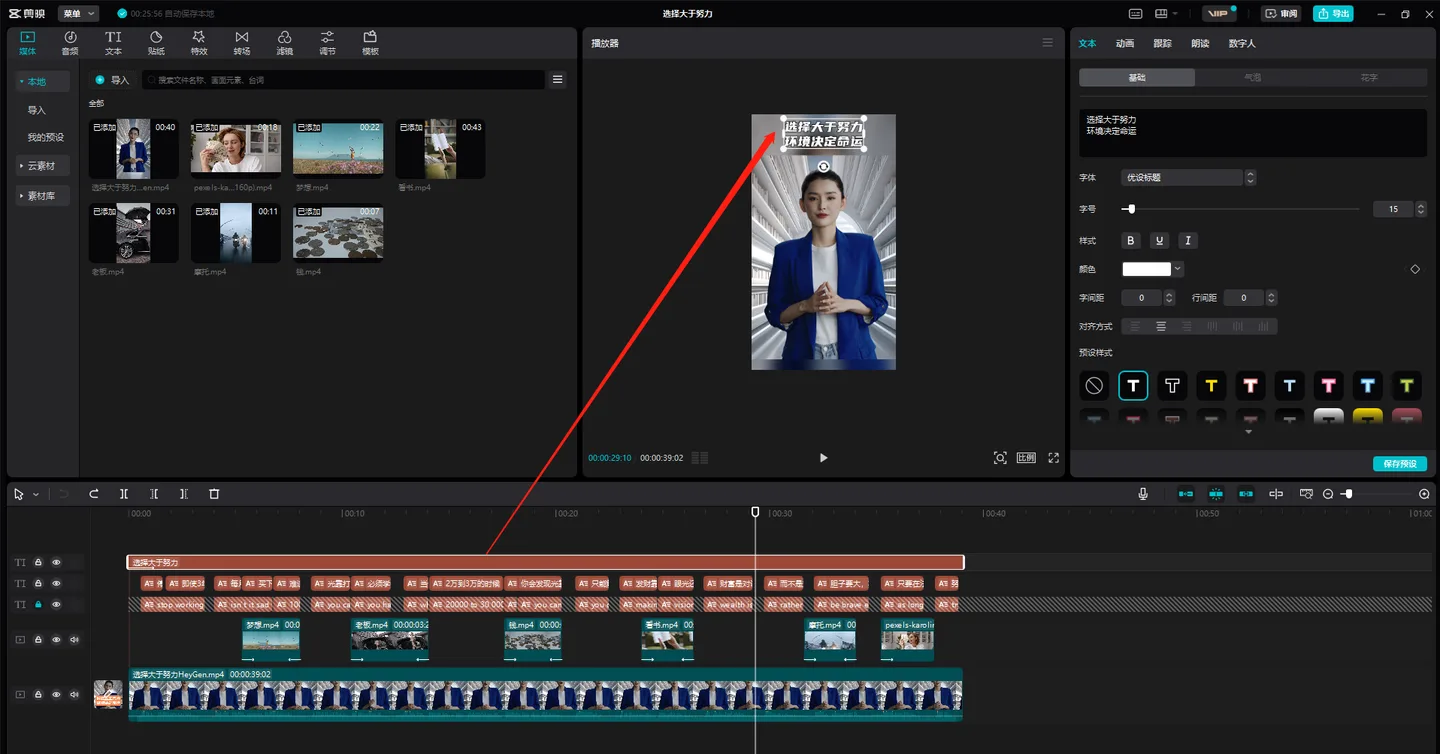Switch to the 朗读 tab
The width and height of the screenshot is (1440, 754).
pyautogui.click(x=1200, y=44)
